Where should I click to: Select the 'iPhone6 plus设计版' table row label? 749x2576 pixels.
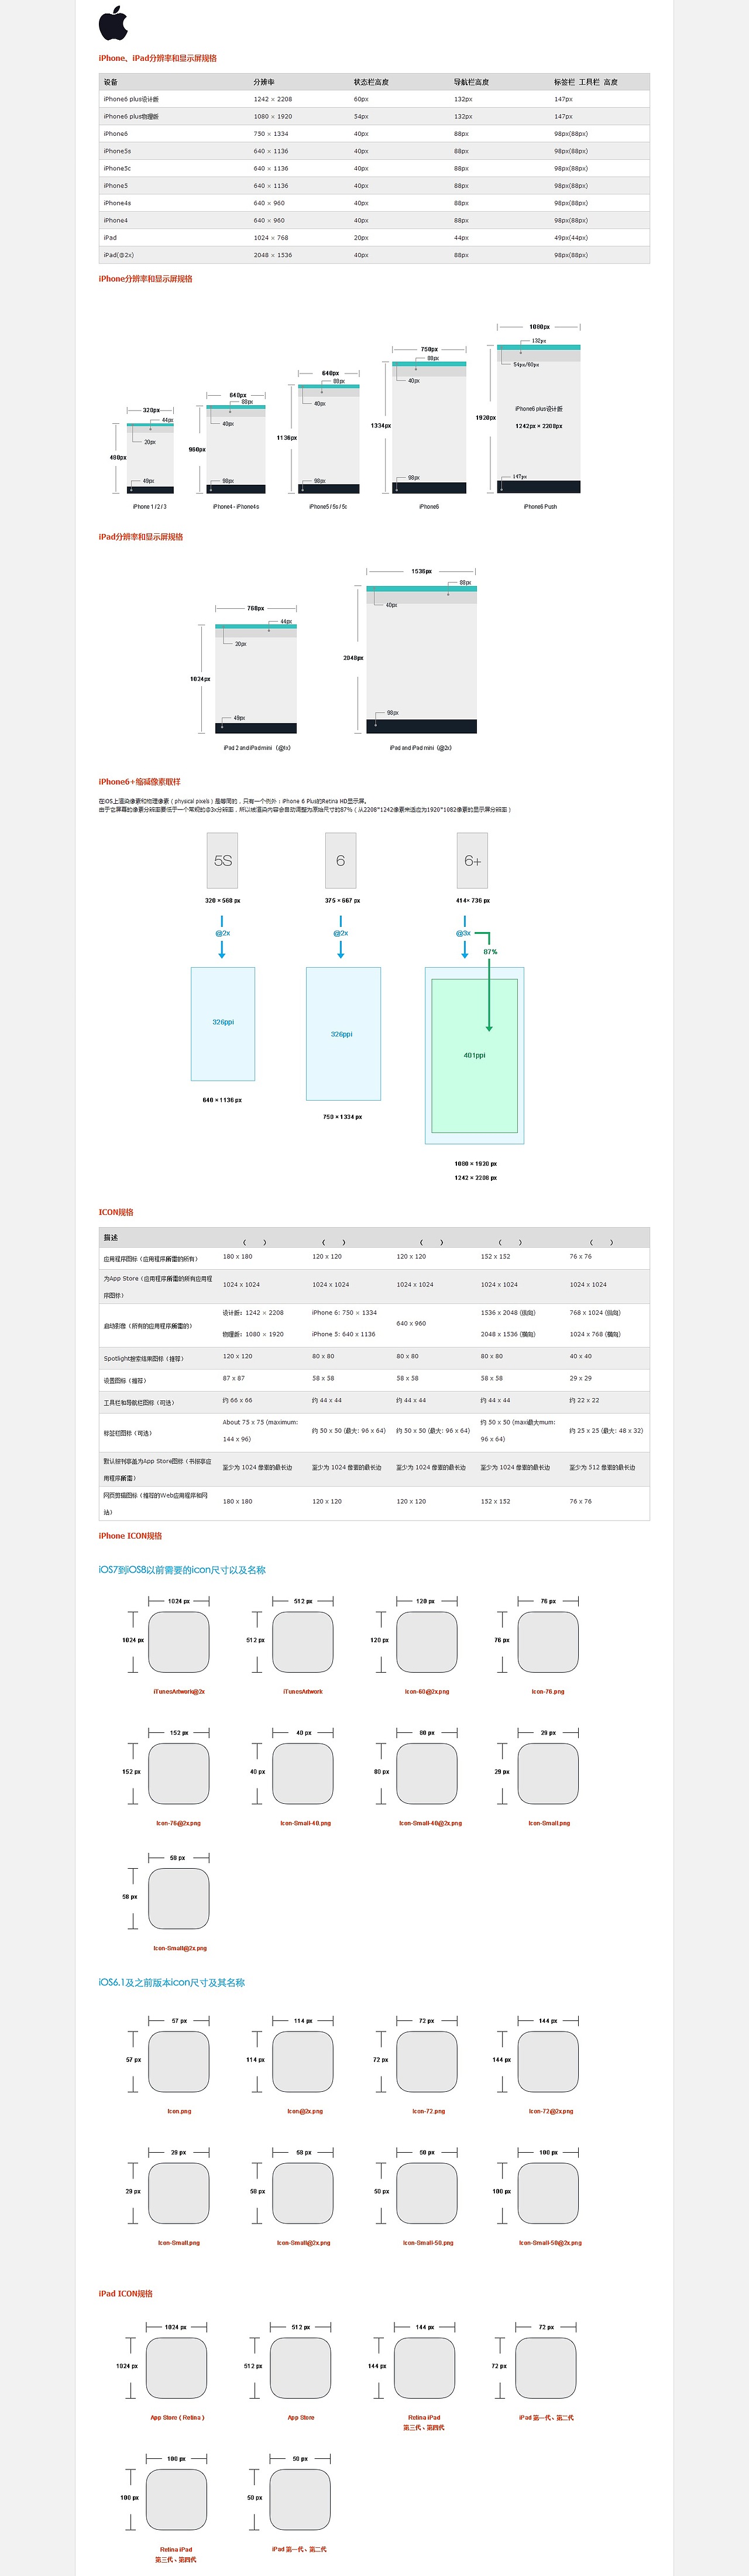(131, 99)
